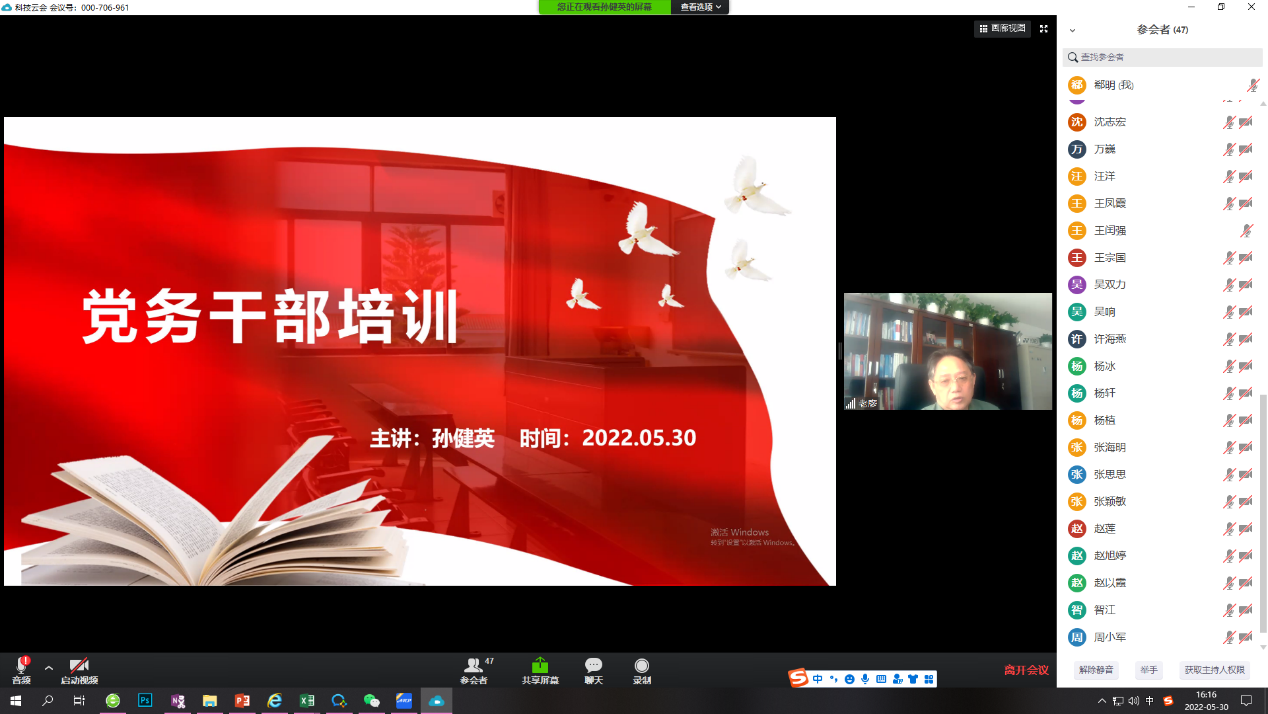
Task: Open the 聊天 chat icon
Action: coord(593,666)
